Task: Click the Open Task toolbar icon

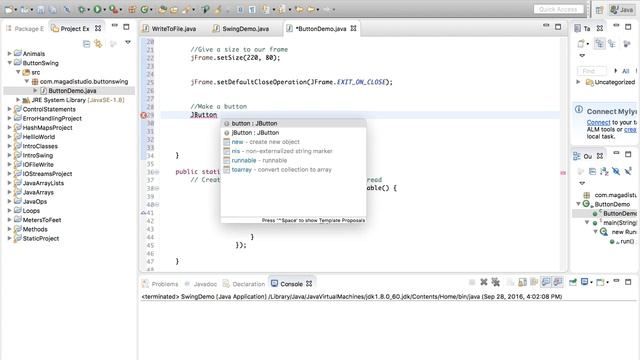Action: pyautogui.click(x=174, y=9)
